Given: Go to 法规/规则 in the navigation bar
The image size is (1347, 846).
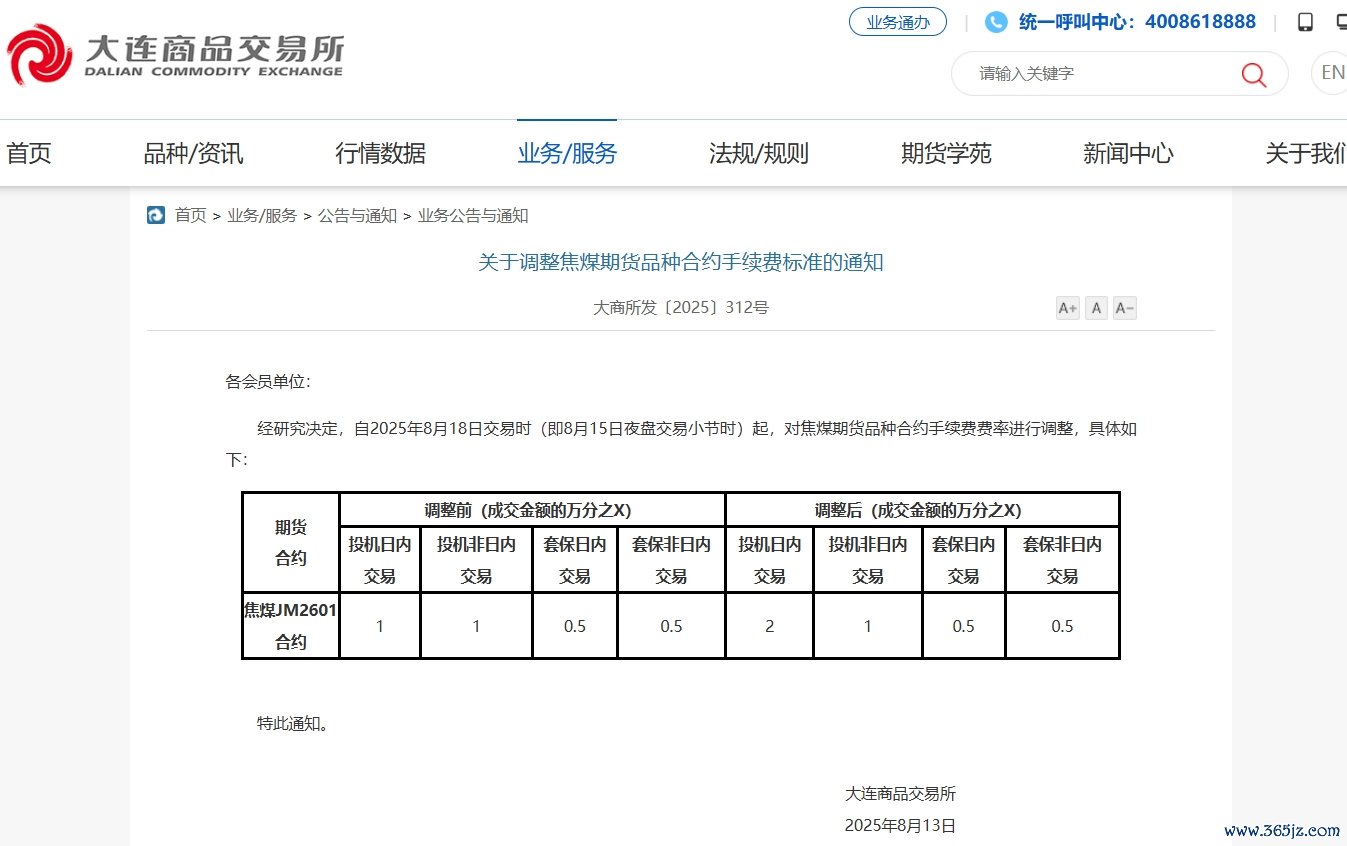Looking at the screenshot, I should tap(758, 153).
